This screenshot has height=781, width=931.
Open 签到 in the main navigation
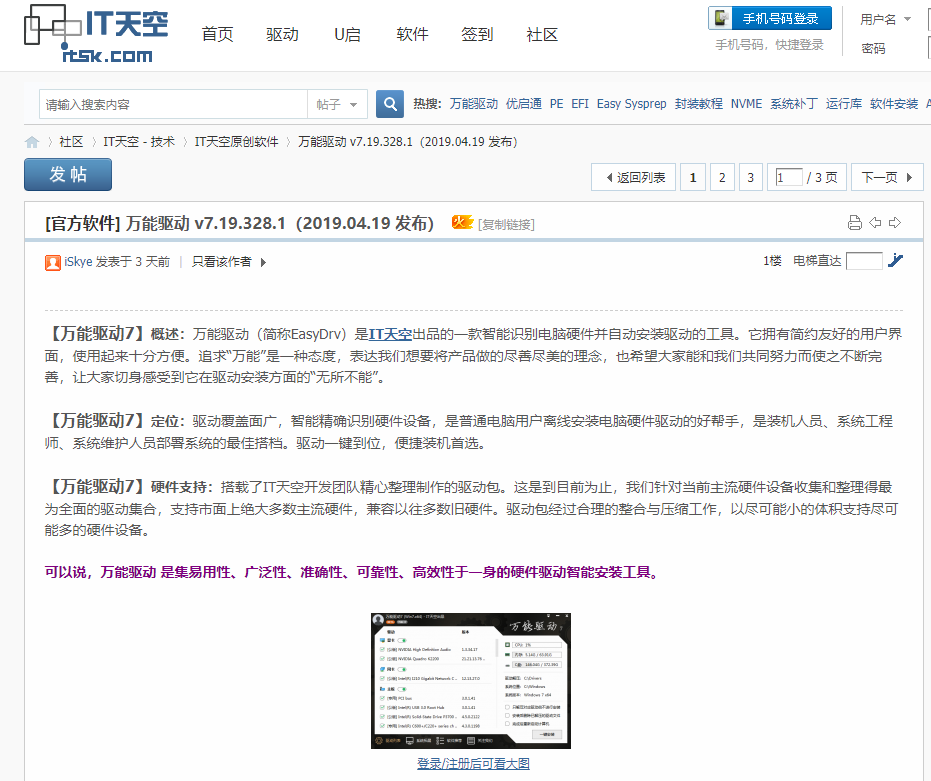477,34
